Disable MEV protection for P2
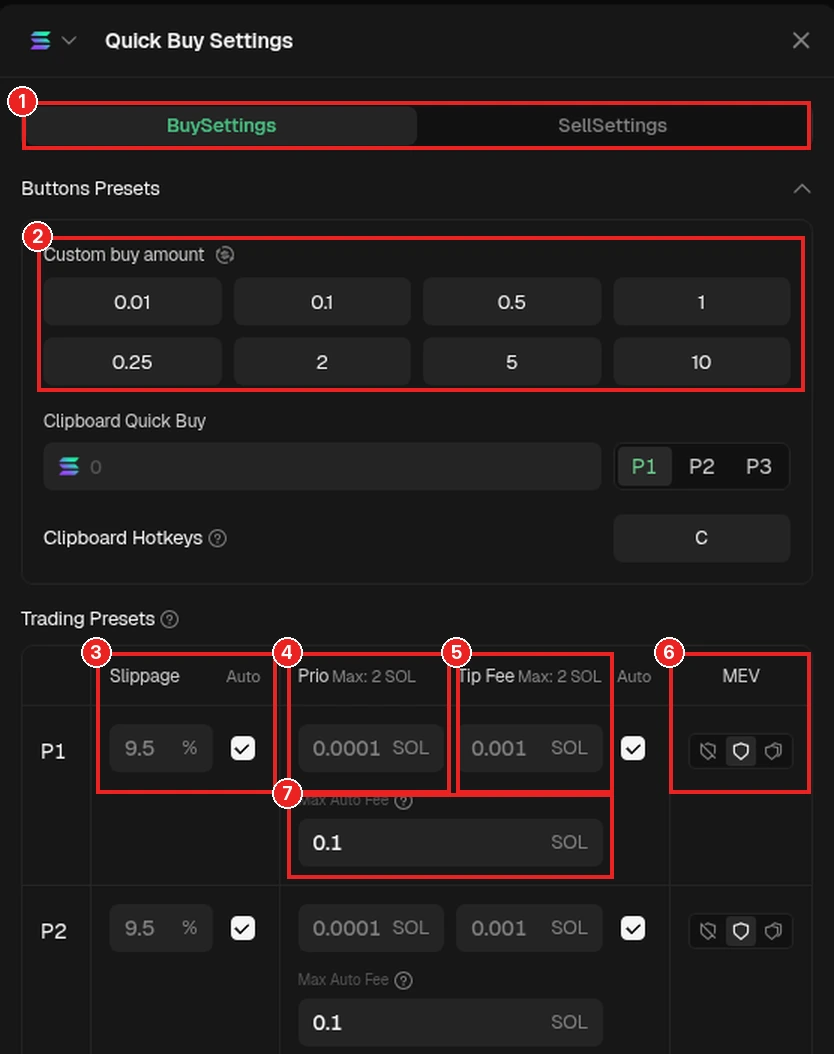The image size is (834, 1054). point(708,931)
